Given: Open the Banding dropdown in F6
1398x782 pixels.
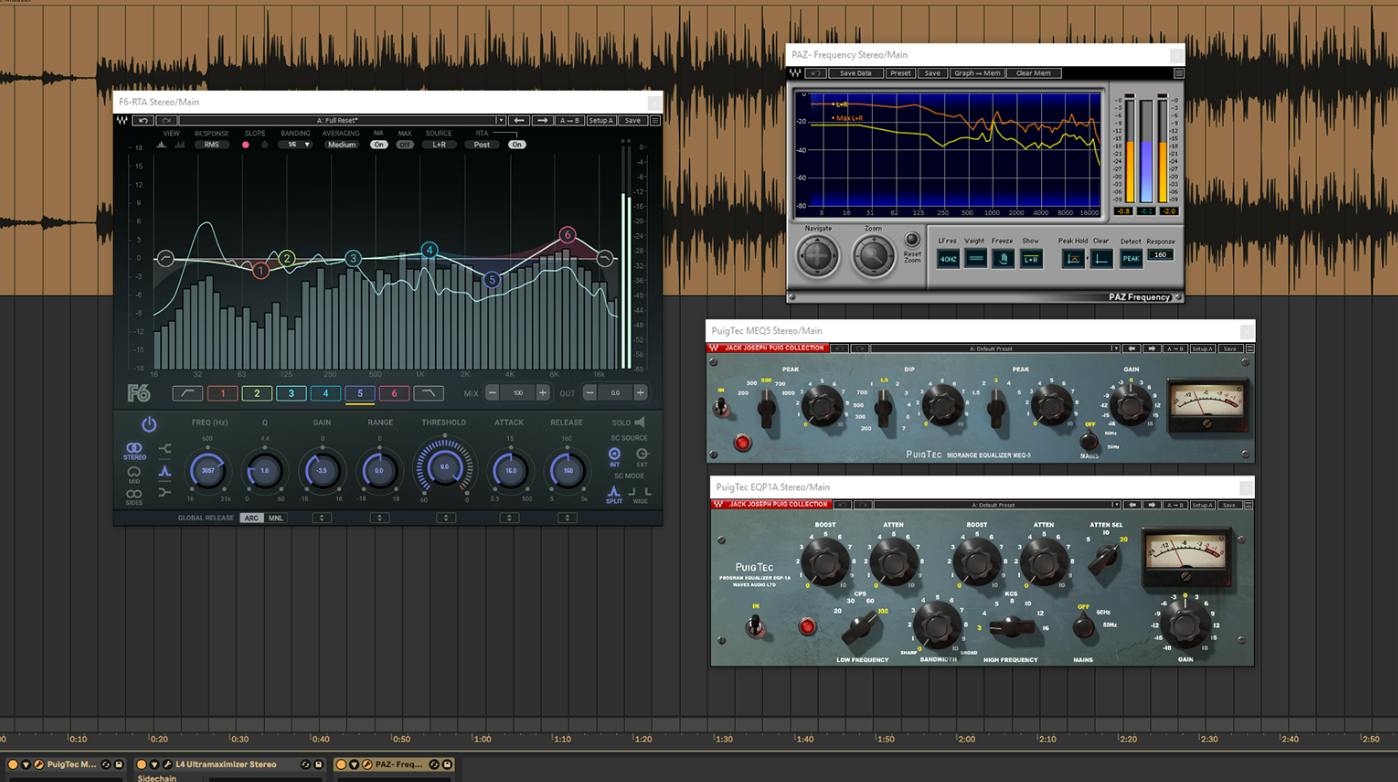Looking at the screenshot, I should [x=295, y=144].
